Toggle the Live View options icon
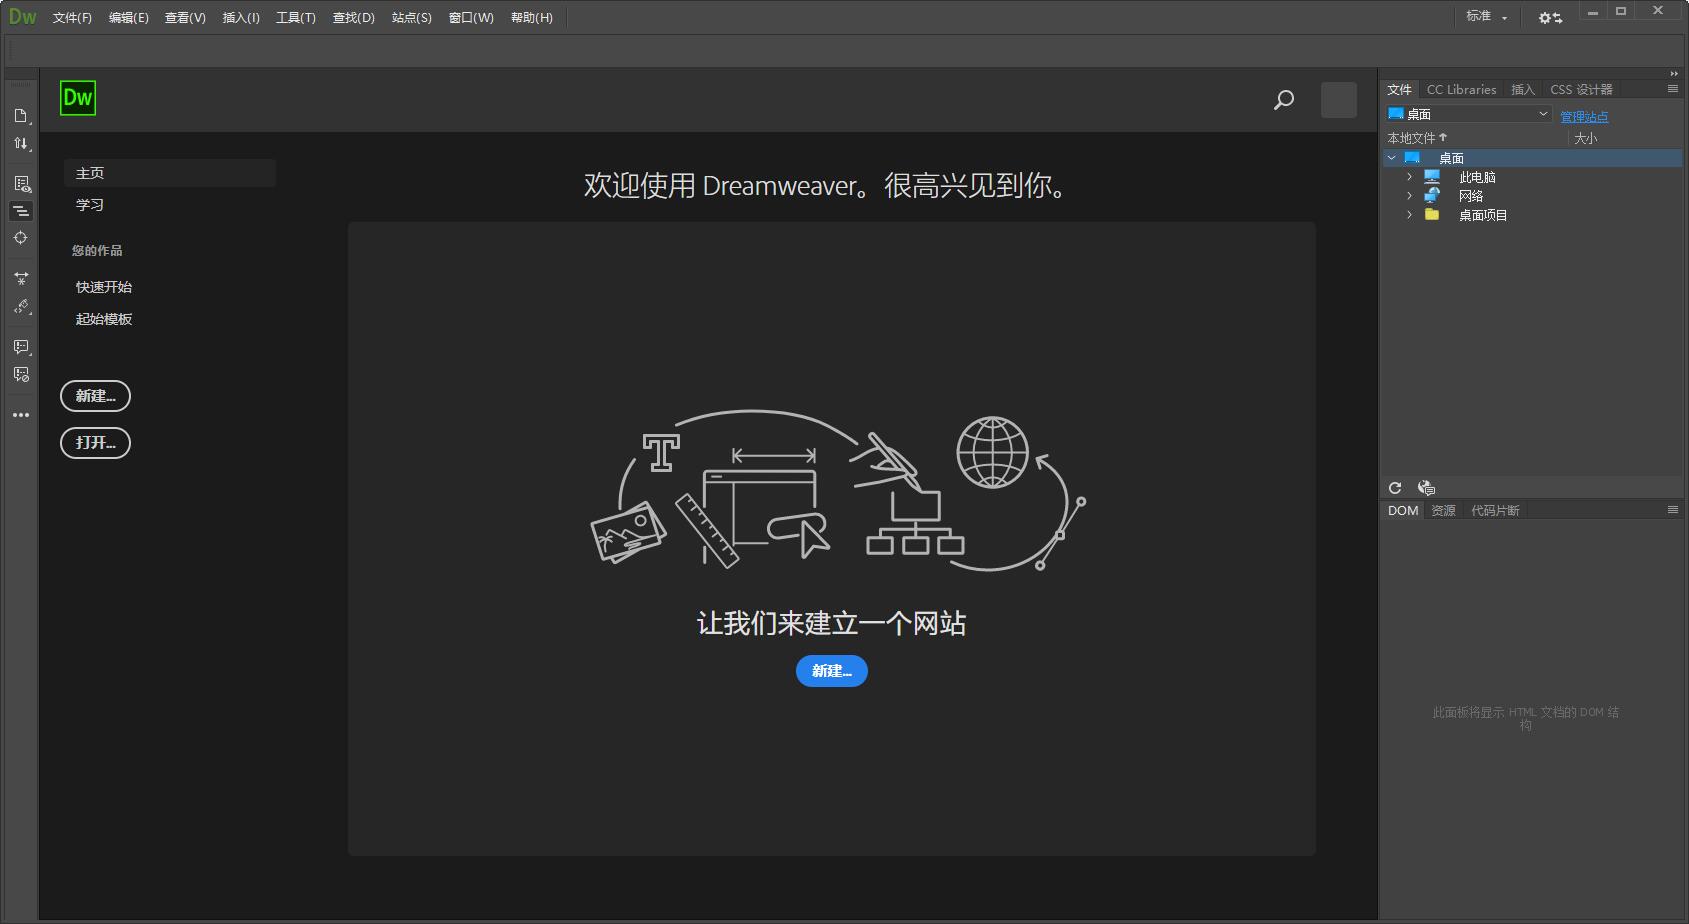The width and height of the screenshot is (1689, 924). tap(21, 184)
